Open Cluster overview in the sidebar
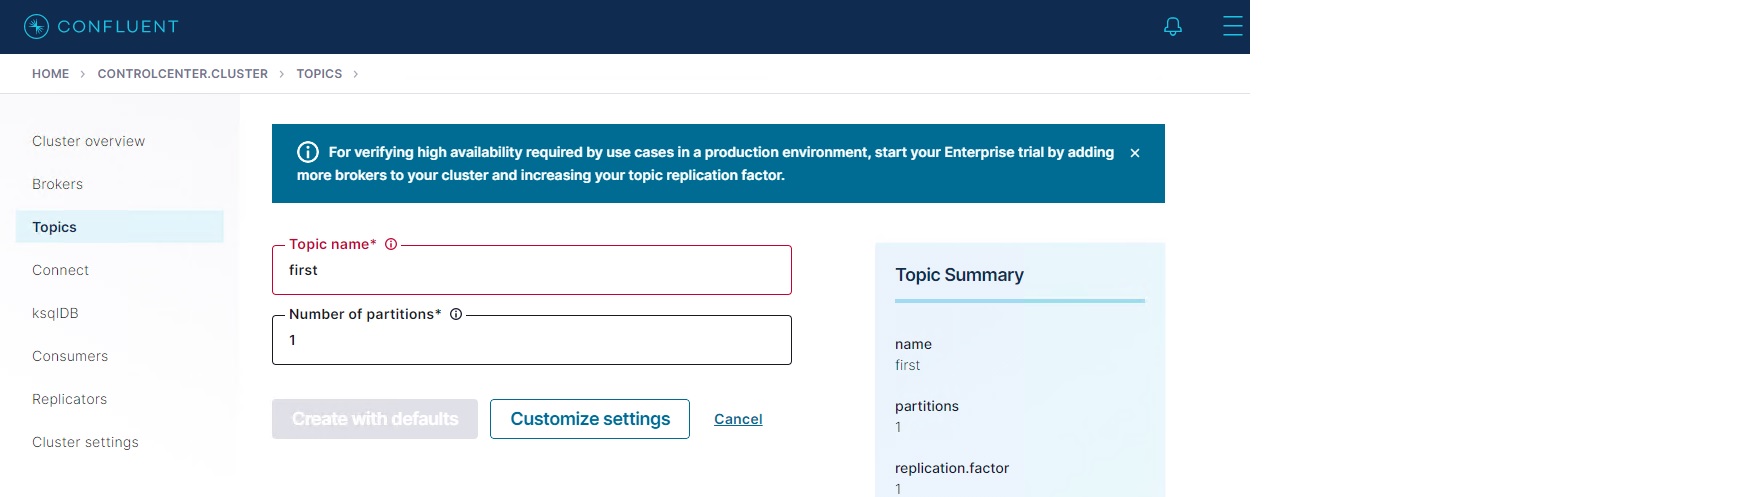Viewport: 1743px width, 497px height. (88, 141)
